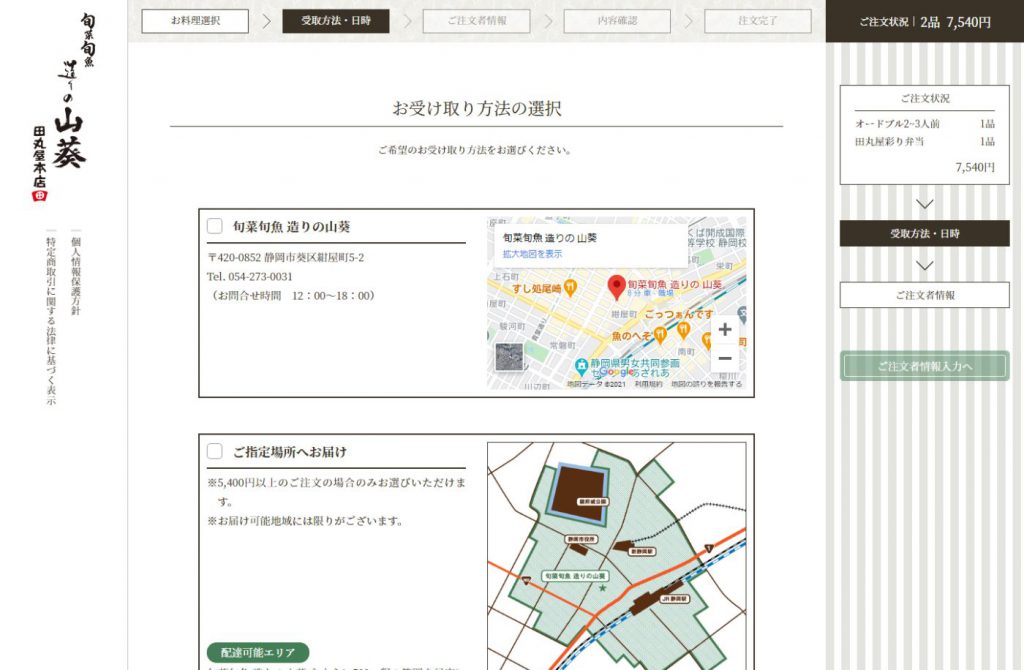This screenshot has width=1024, height=670.
Task: Click the Google logo on the map
Action: coord(615,372)
